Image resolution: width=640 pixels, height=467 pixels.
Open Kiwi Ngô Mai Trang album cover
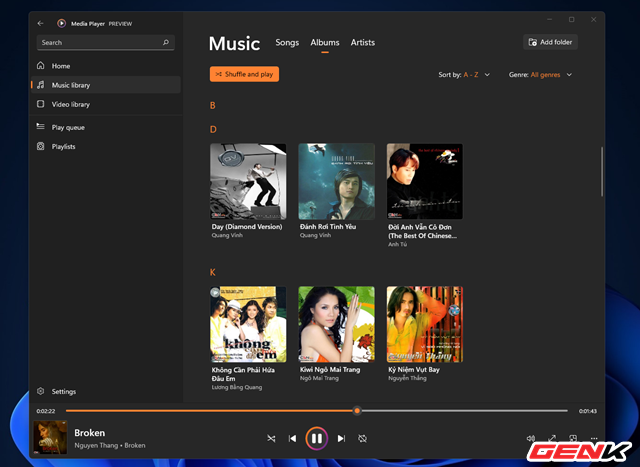336,324
